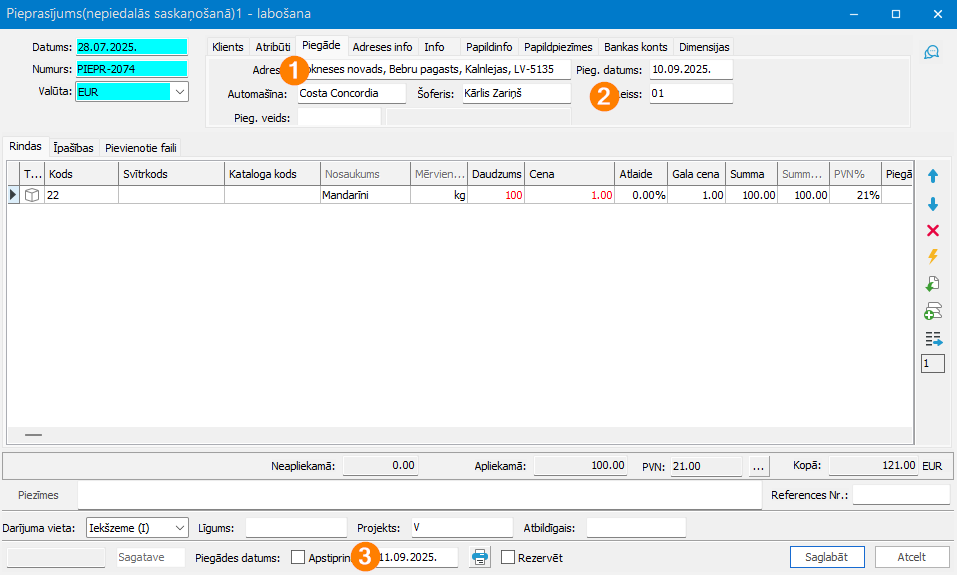Click the References Nr. field
957x575 pixels.
click(901, 495)
